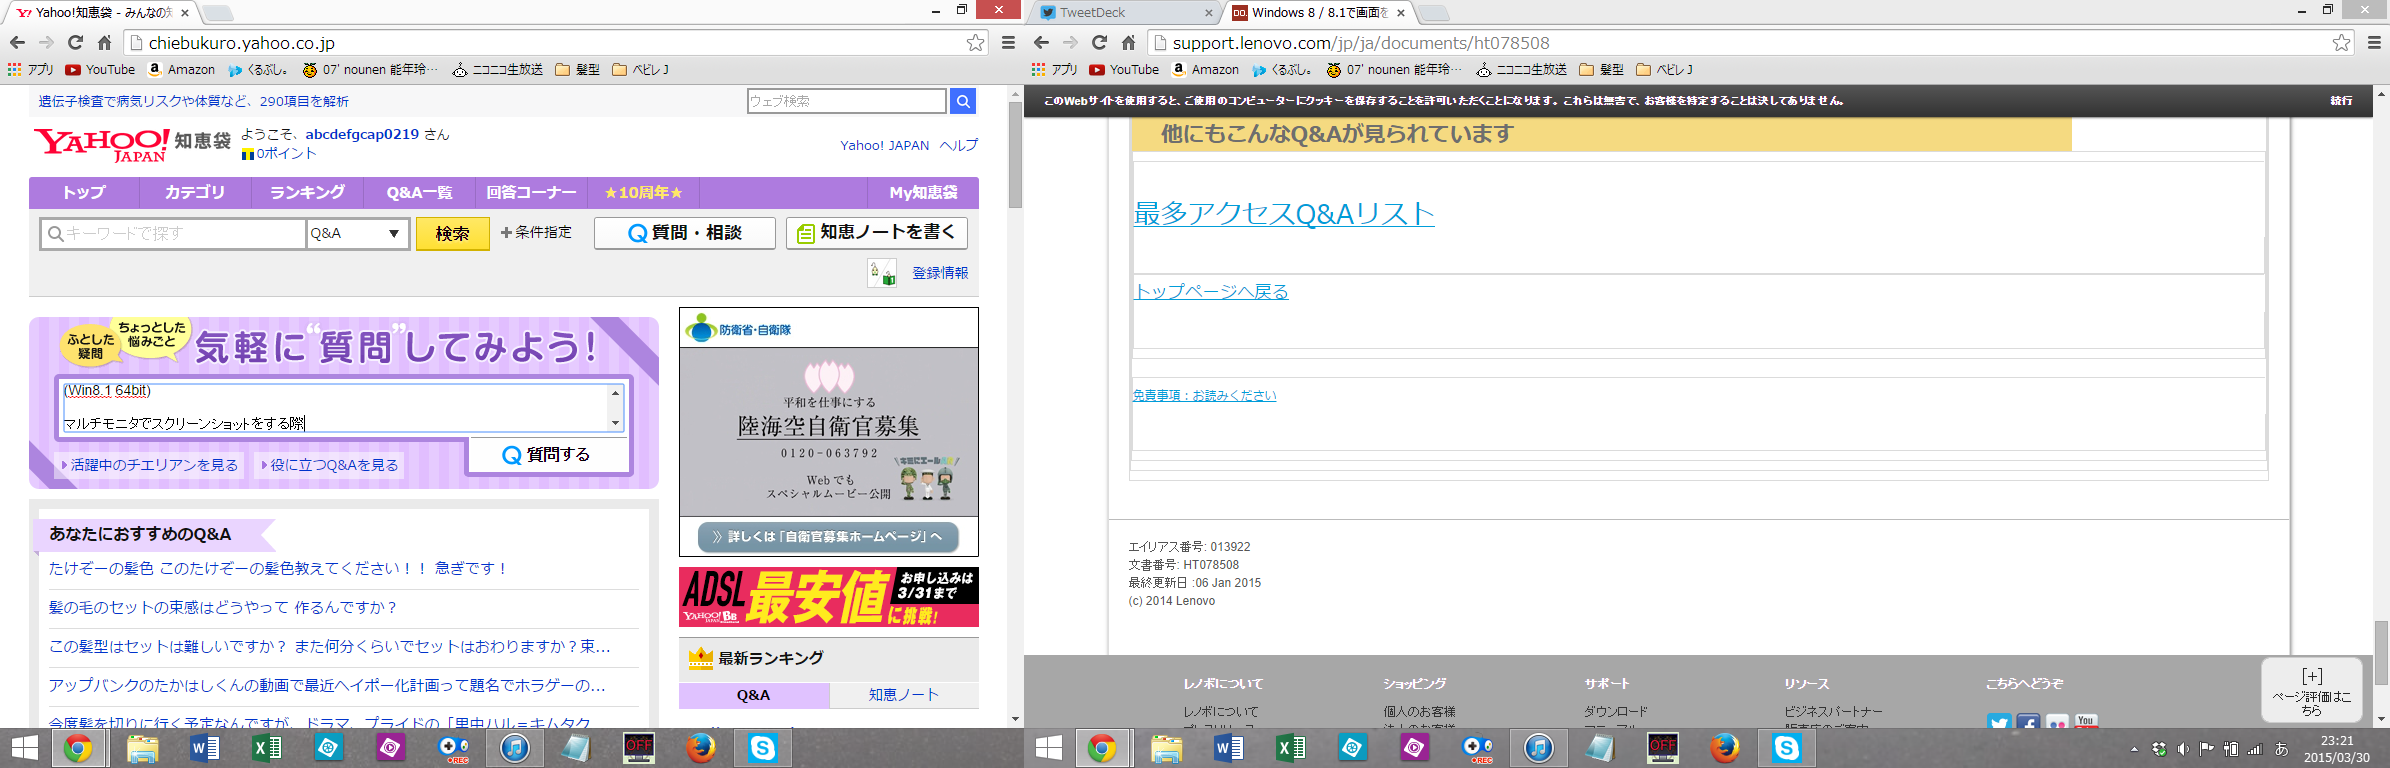Switch to the カテゴリ tab

coord(195,192)
